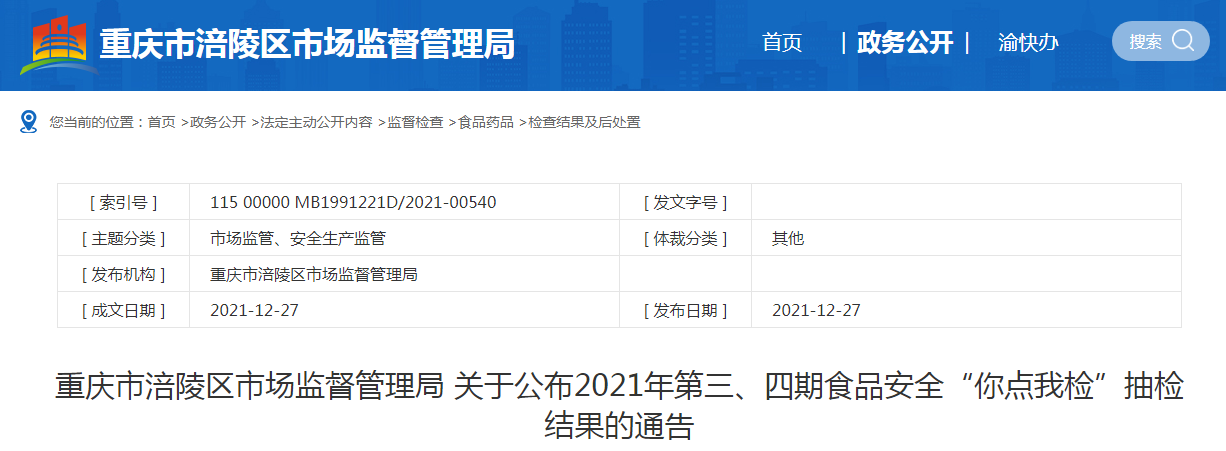The height and width of the screenshot is (451, 1226).
Task: Click the 成文日期 label cell
Action: point(123,310)
